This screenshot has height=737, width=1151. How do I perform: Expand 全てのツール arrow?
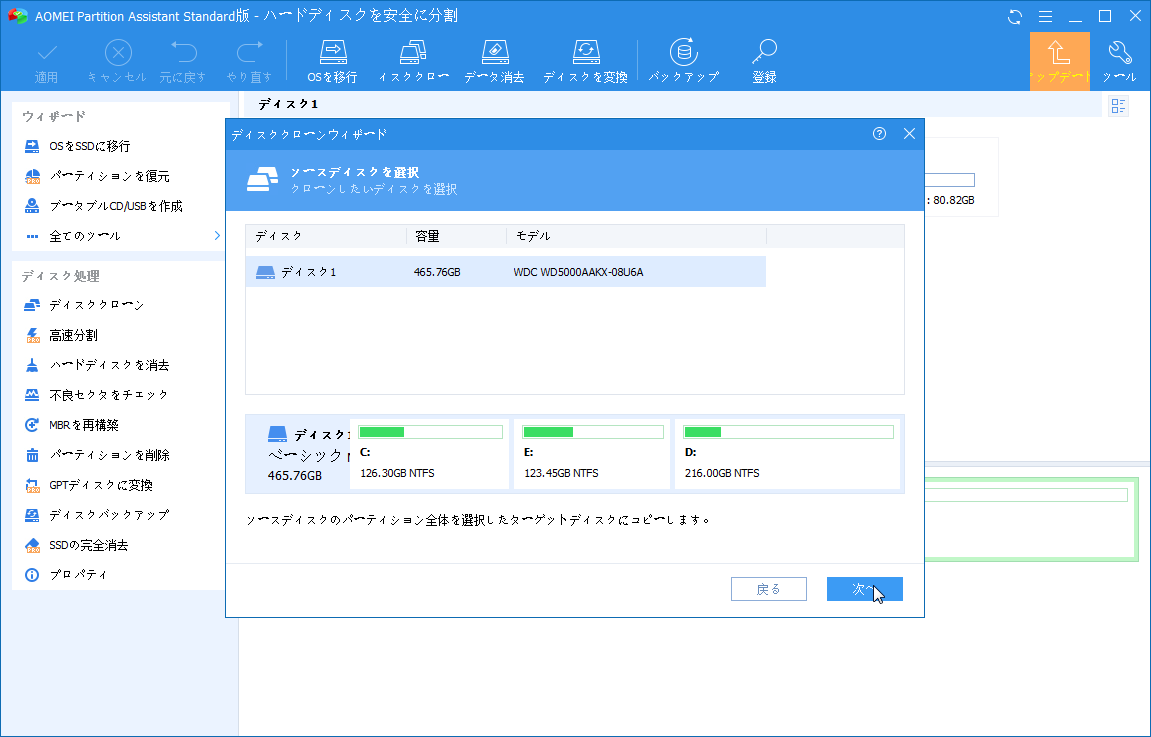[217, 236]
